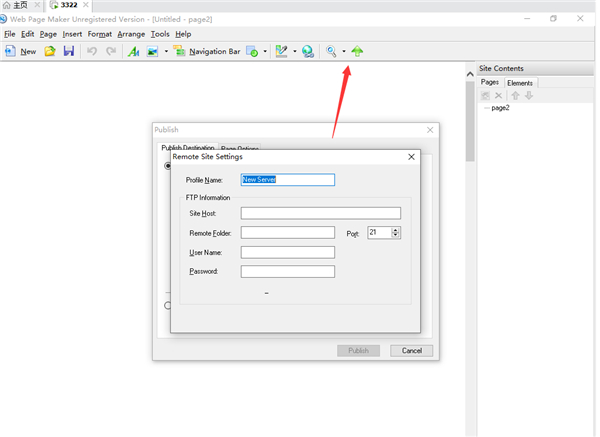This screenshot has width=600, height=437.
Task: Click the Insert Image toolbar icon
Action: coord(153,51)
